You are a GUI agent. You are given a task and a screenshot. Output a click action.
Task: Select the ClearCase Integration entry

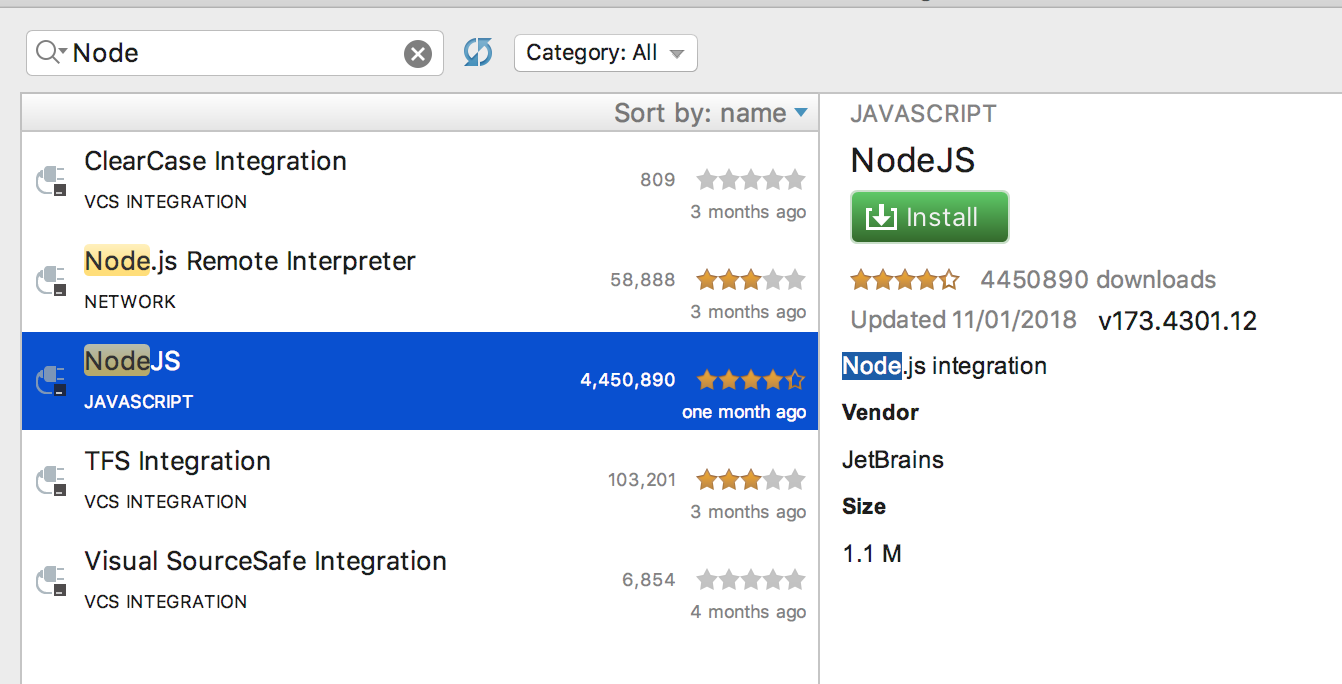[x=300, y=181]
